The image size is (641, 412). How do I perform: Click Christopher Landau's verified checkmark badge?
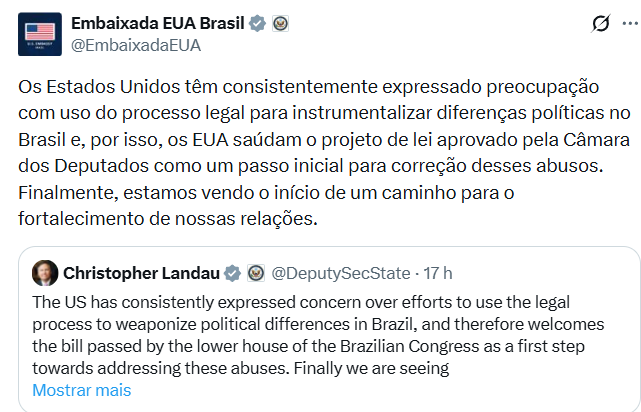[x=232, y=273]
